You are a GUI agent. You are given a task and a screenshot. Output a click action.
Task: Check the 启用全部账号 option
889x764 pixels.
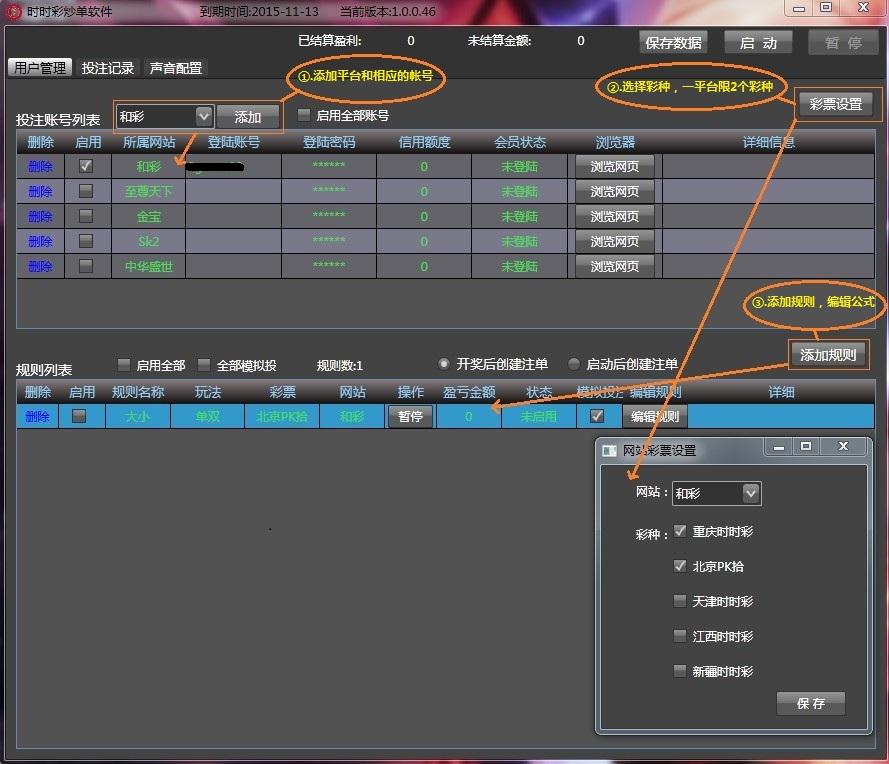(x=304, y=115)
